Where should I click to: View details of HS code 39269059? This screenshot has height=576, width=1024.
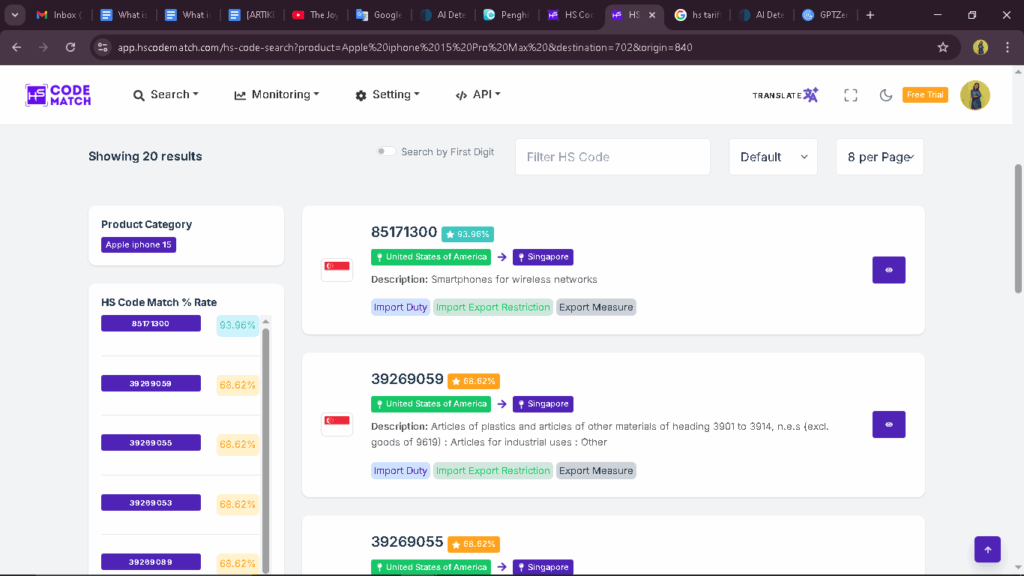888,424
